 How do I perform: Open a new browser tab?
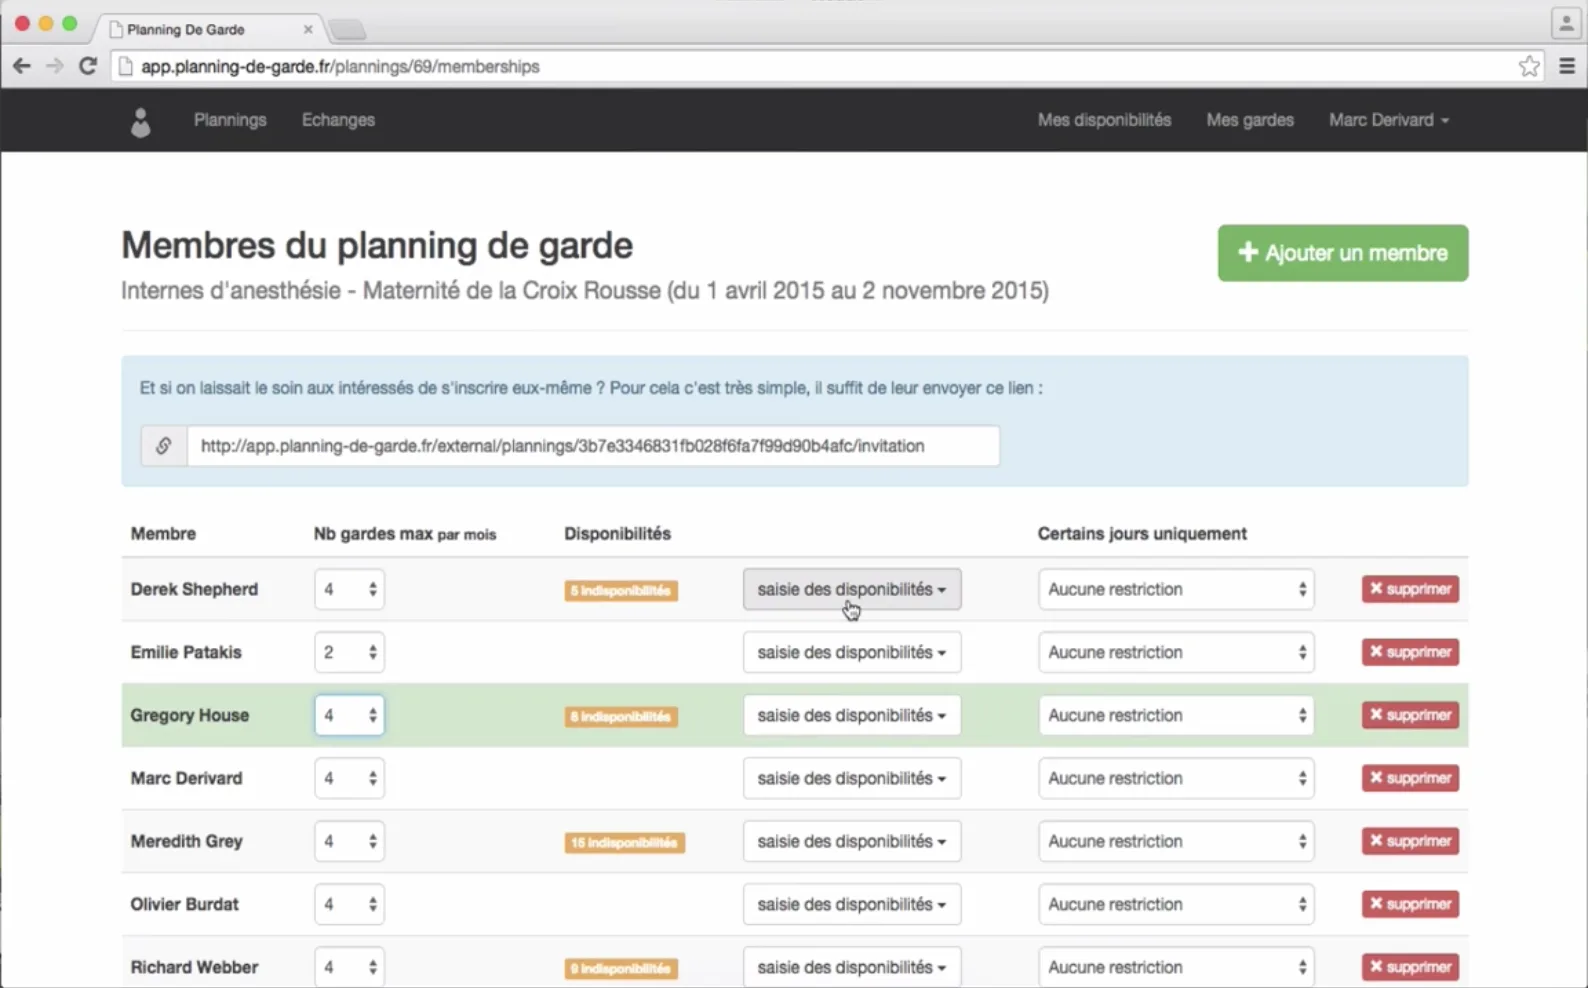tap(347, 30)
